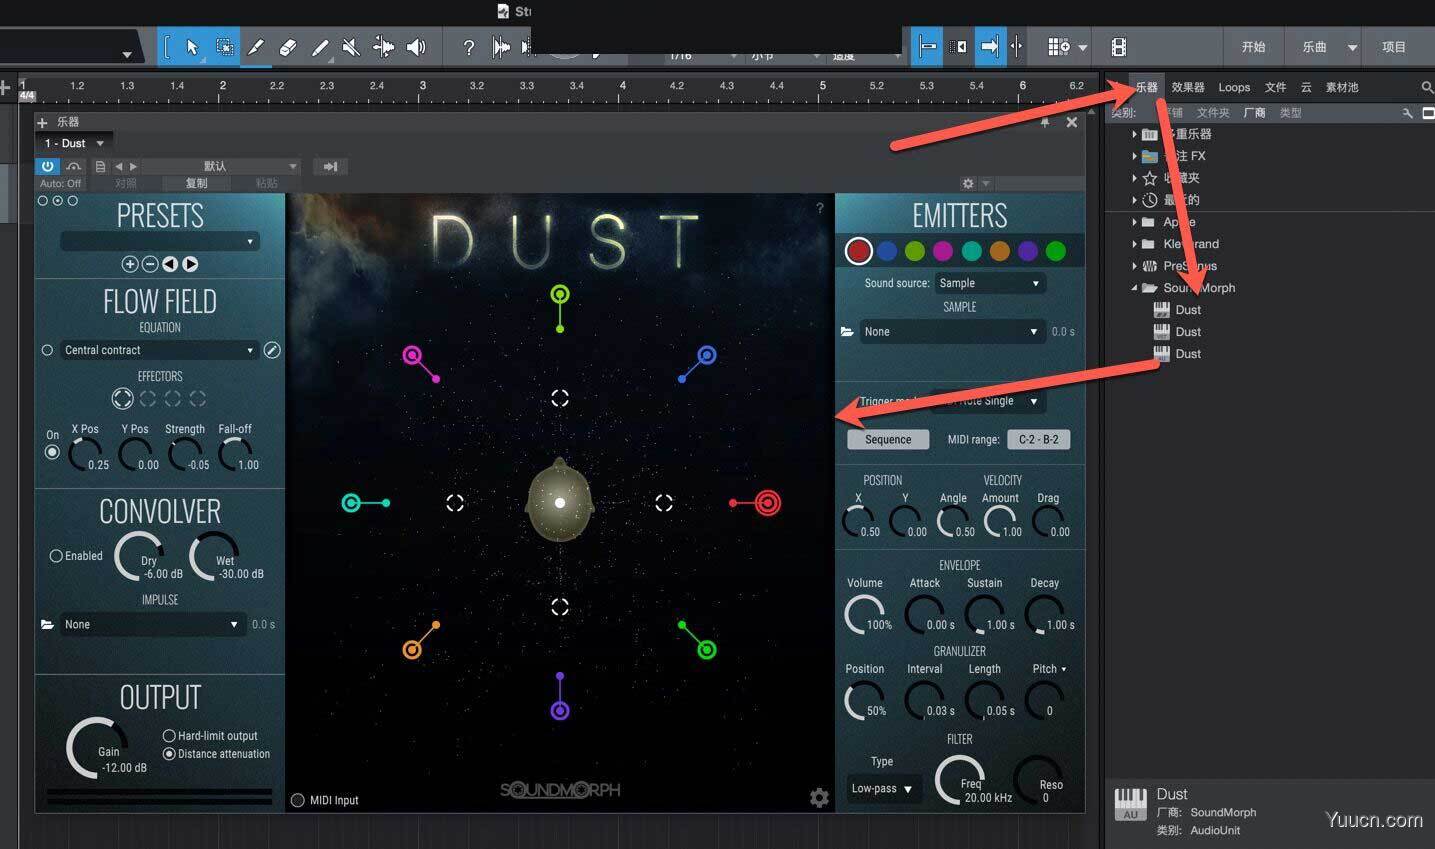This screenshot has height=849, width=1435.
Task: Go to previous Dust preset
Action: (x=170, y=264)
